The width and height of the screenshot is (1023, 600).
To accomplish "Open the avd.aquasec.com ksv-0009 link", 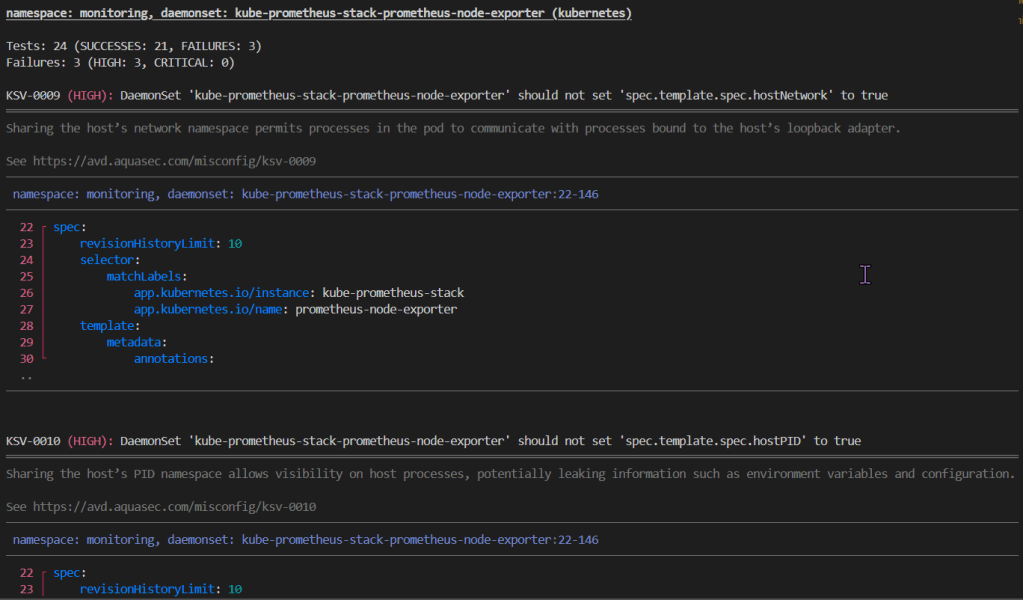I will pyautogui.click(x=174, y=161).
